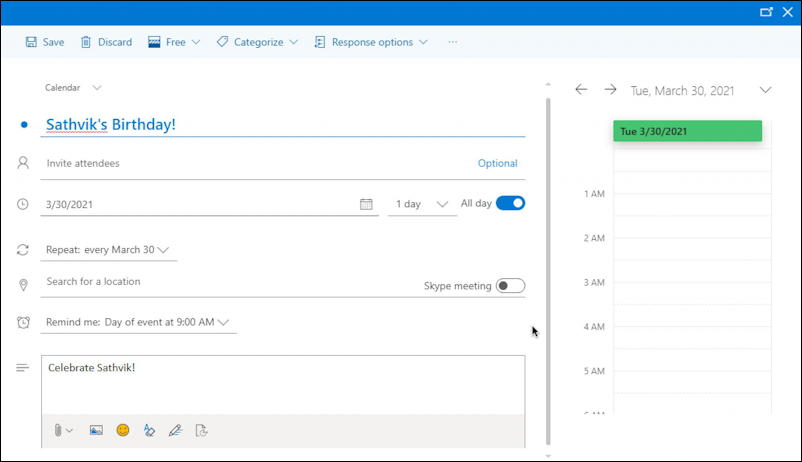The height and width of the screenshot is (462, 802).
Task: Close the event window
Action: tap(788, 12)
